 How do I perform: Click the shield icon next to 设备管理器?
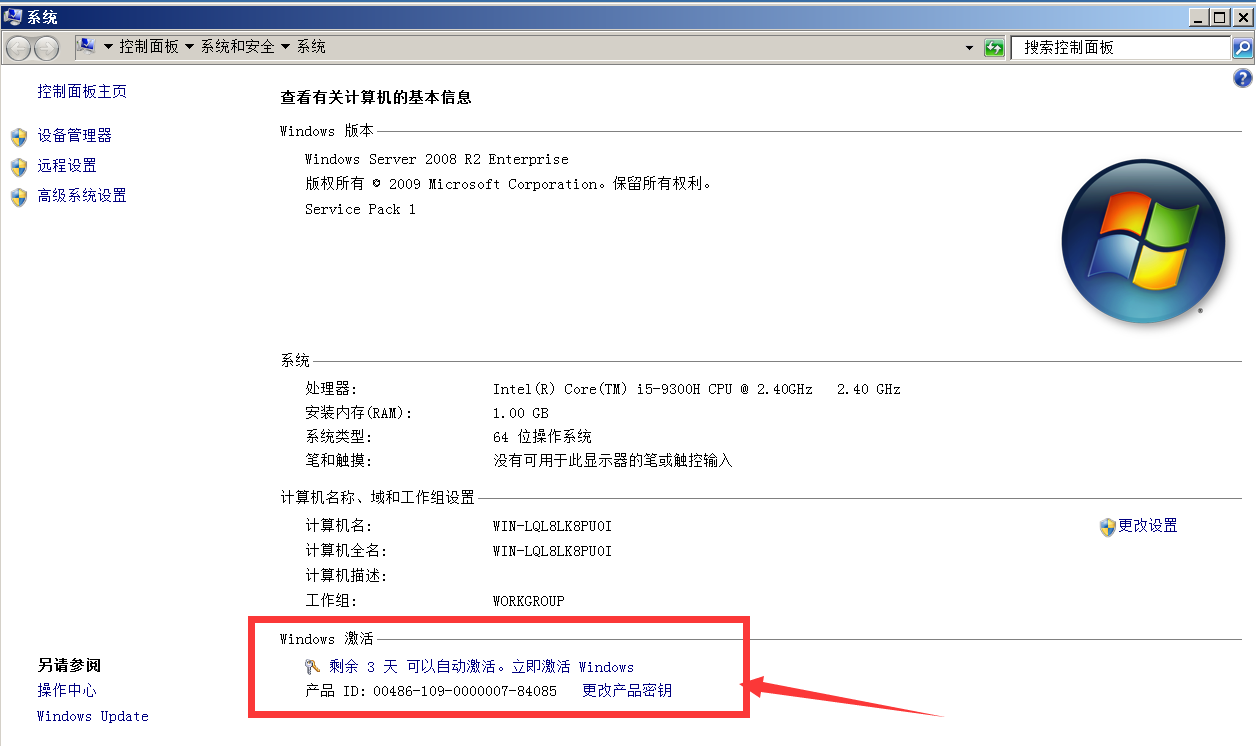pos(18,137)
